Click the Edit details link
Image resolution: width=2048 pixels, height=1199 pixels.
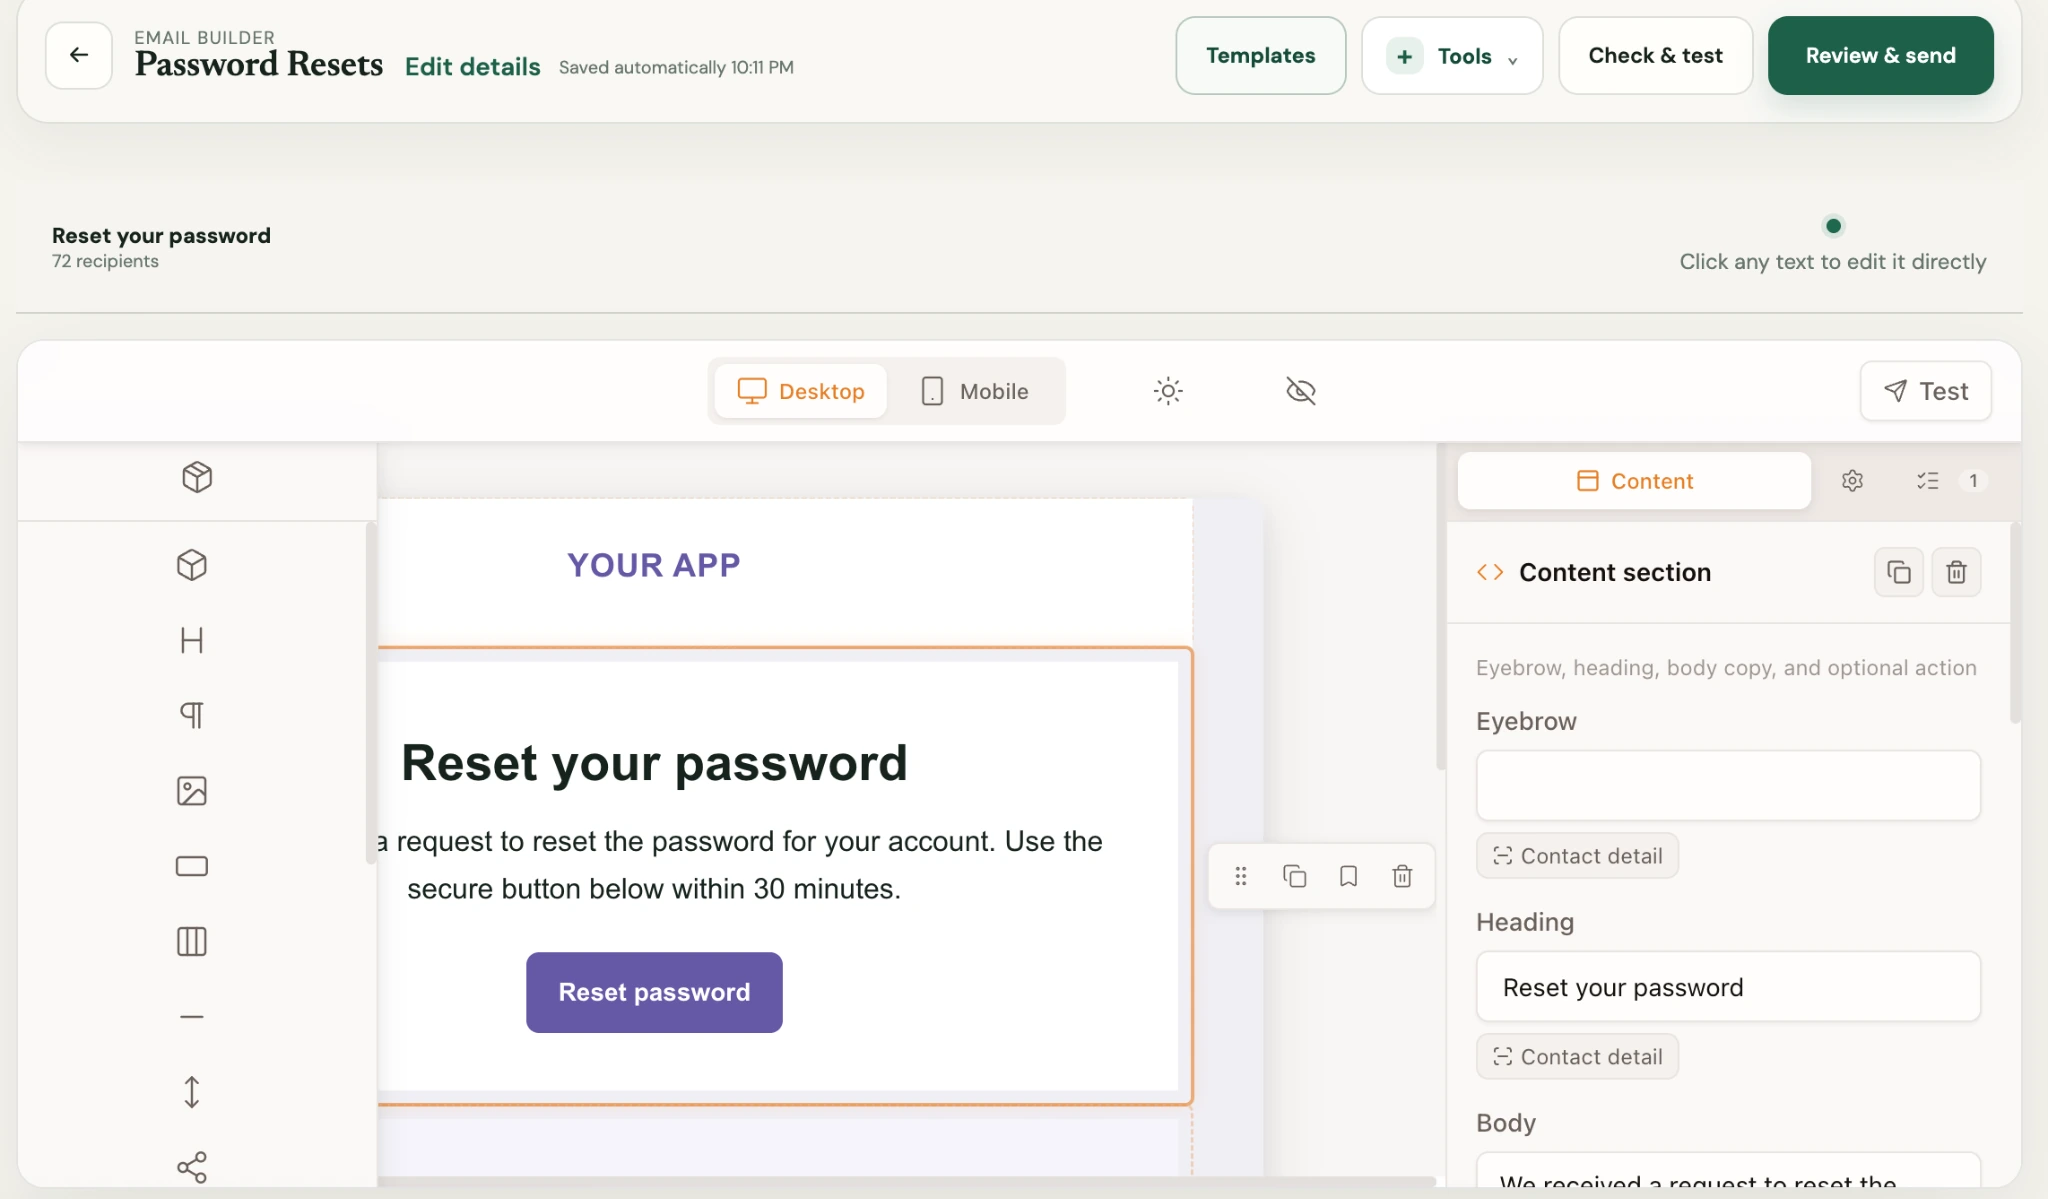click(473, 67)
